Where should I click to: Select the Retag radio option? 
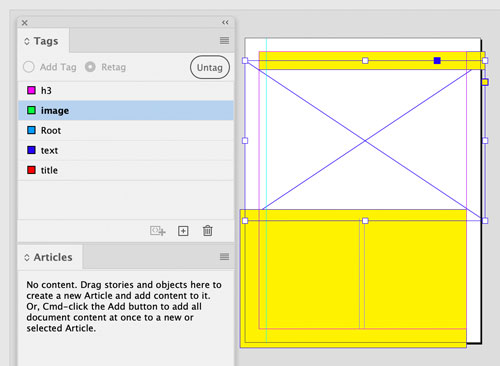coord(90,67)
